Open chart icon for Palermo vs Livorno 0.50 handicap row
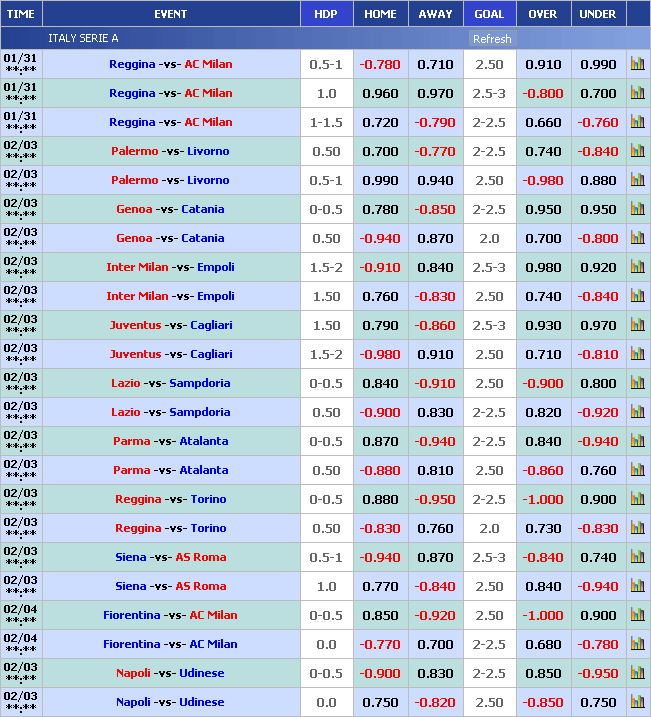The image size is (651, 717). [x=637, y=151]
